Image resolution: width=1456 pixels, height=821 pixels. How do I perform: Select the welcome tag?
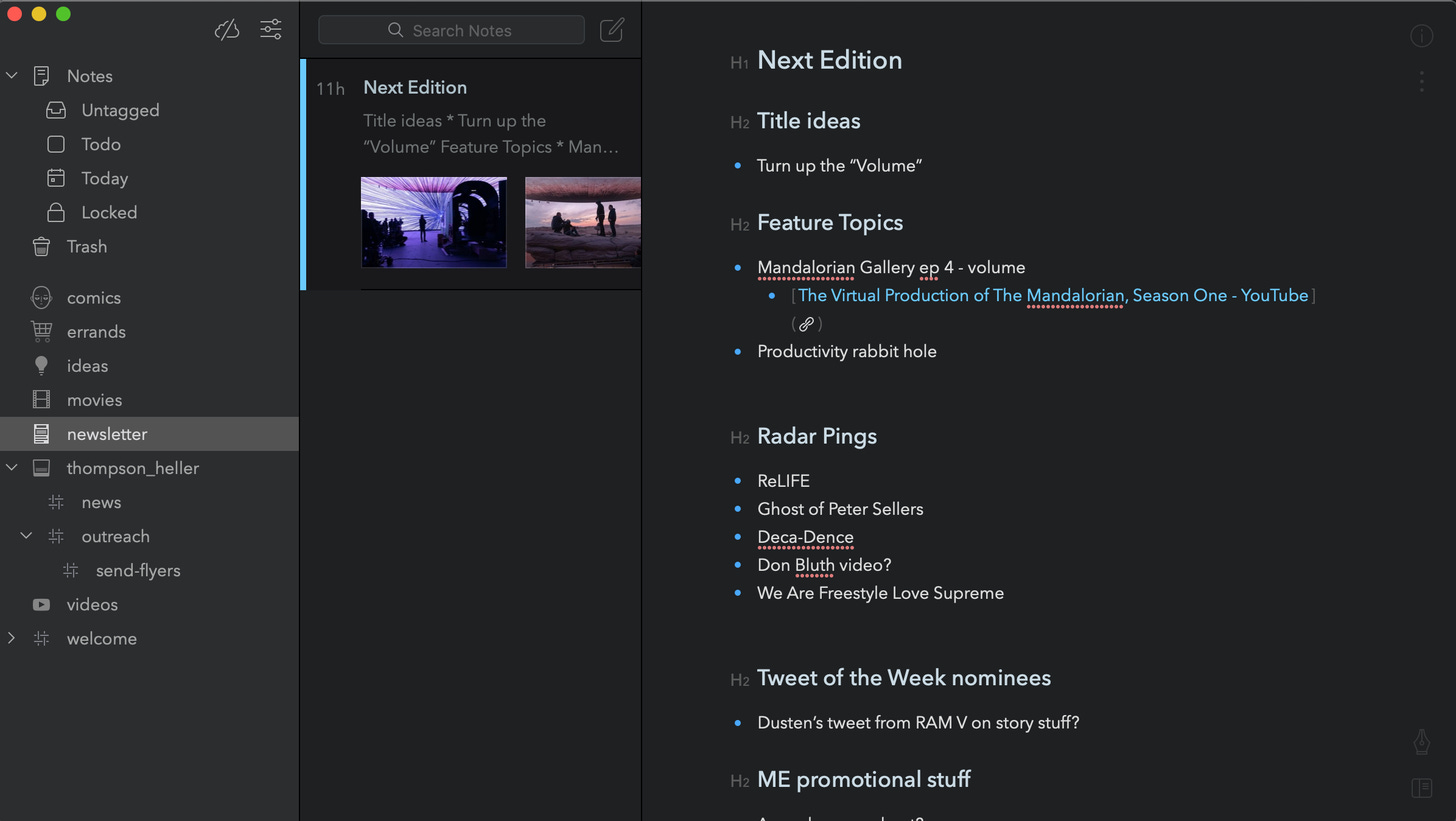(x=102, y=638)
